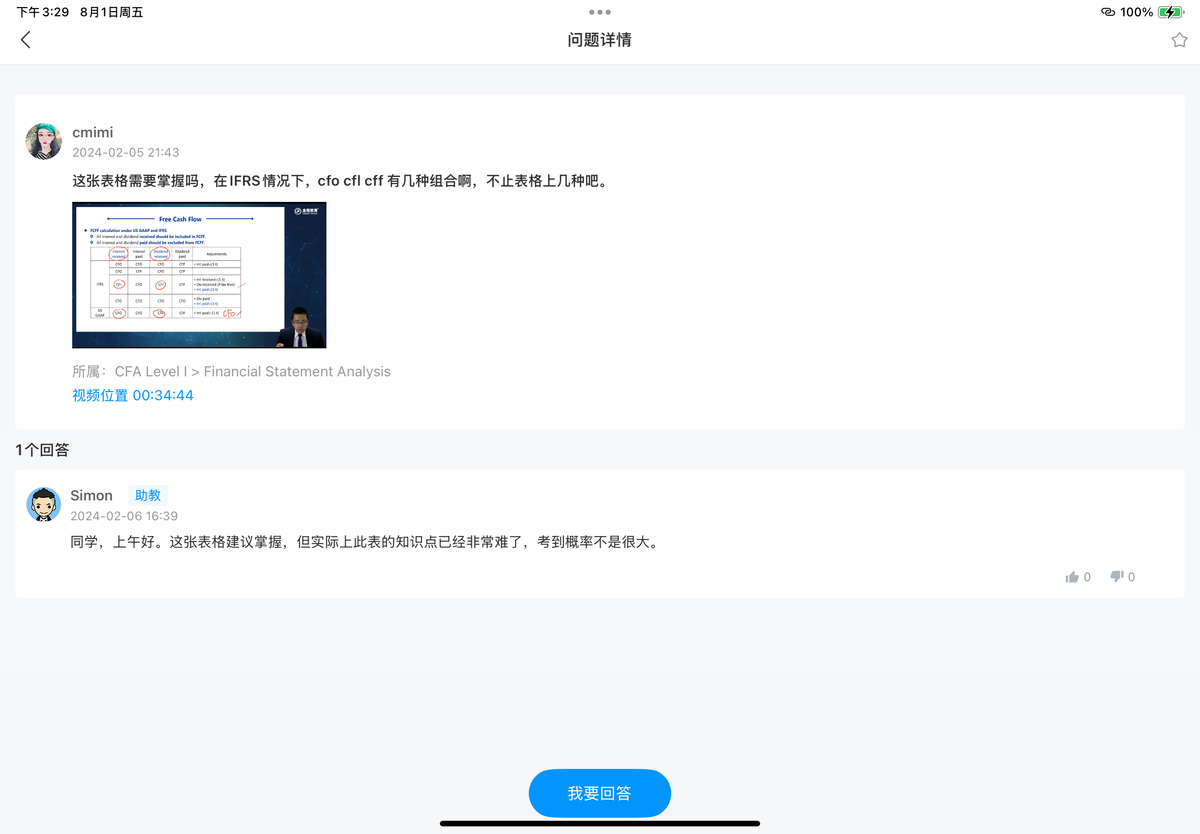This screenshot has width=1200, height=834.
Task: Tap the battery indicator in the status bar
Action: tap(1170, 12)
